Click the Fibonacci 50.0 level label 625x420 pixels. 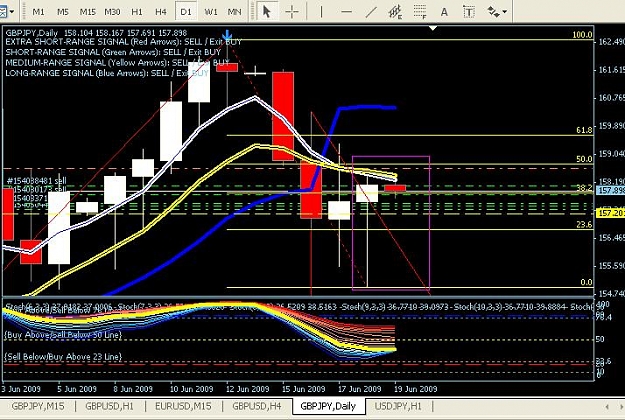click(x=584, y=159)
